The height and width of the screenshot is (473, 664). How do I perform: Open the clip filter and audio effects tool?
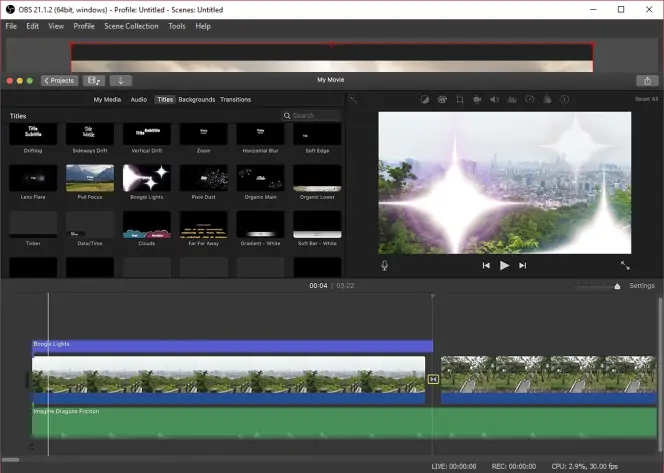547,100
